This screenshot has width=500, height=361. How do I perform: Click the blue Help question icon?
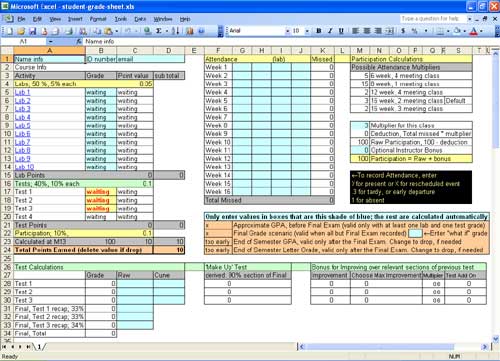click(201, 31)
